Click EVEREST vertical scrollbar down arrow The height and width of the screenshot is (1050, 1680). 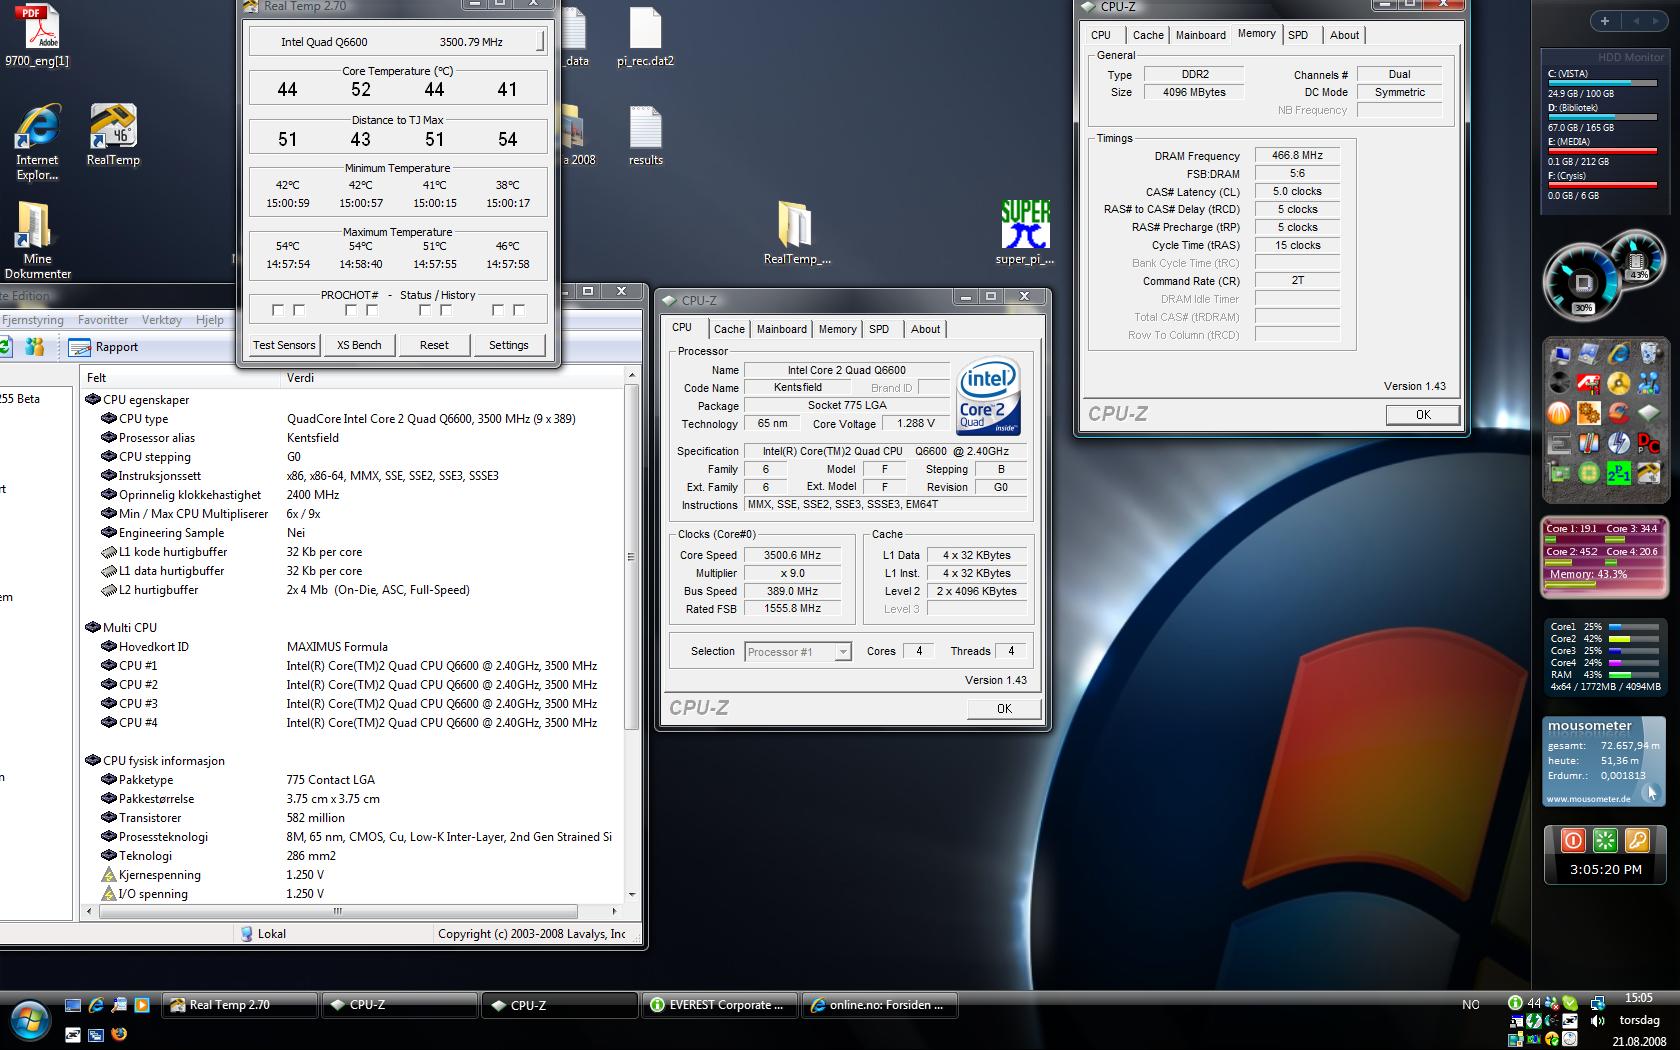(x=631, y=894)
